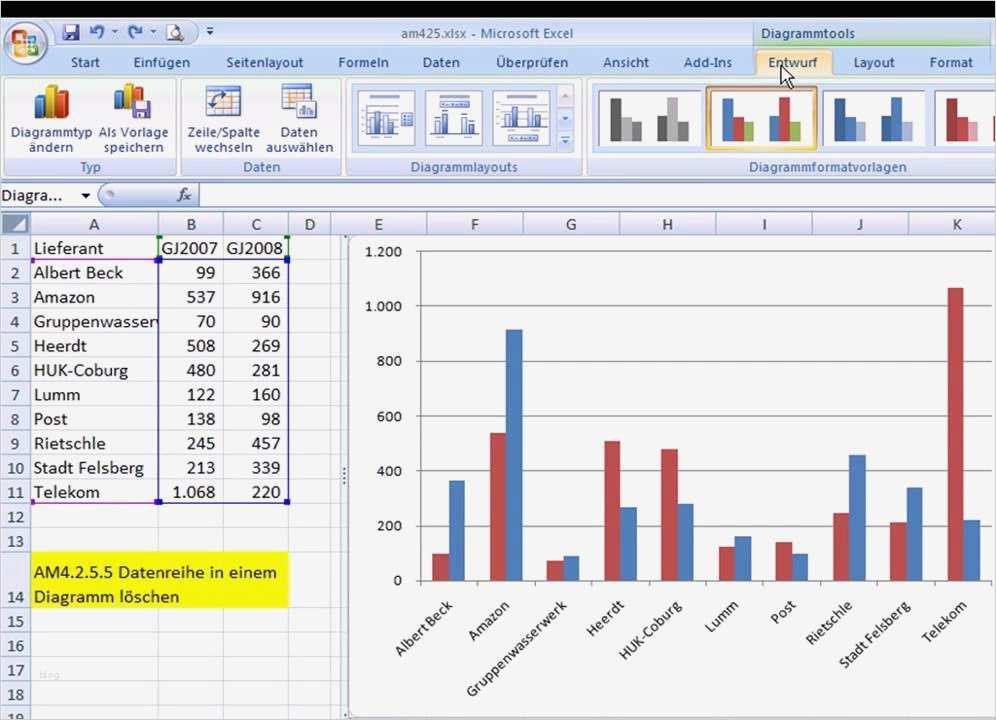The height and width of the screenshot is (720, 996).
Task: Save workbook via quick access disk icon
Action: (x=71, y=32)
